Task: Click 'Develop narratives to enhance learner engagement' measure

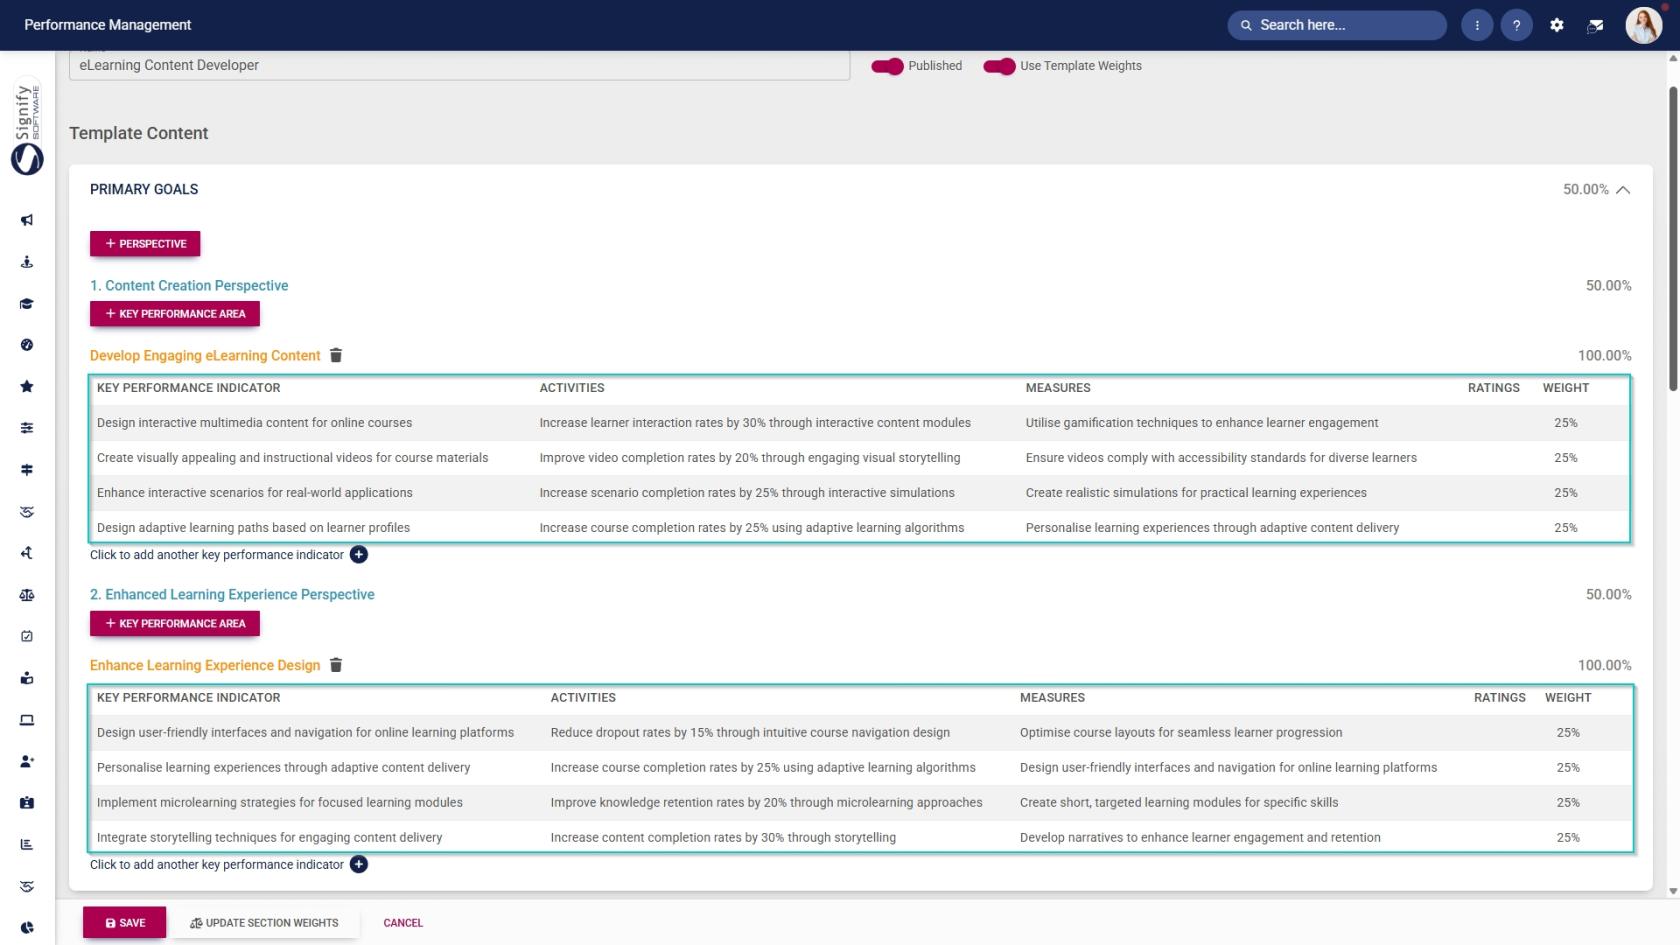Action: tap(1200, 838)
